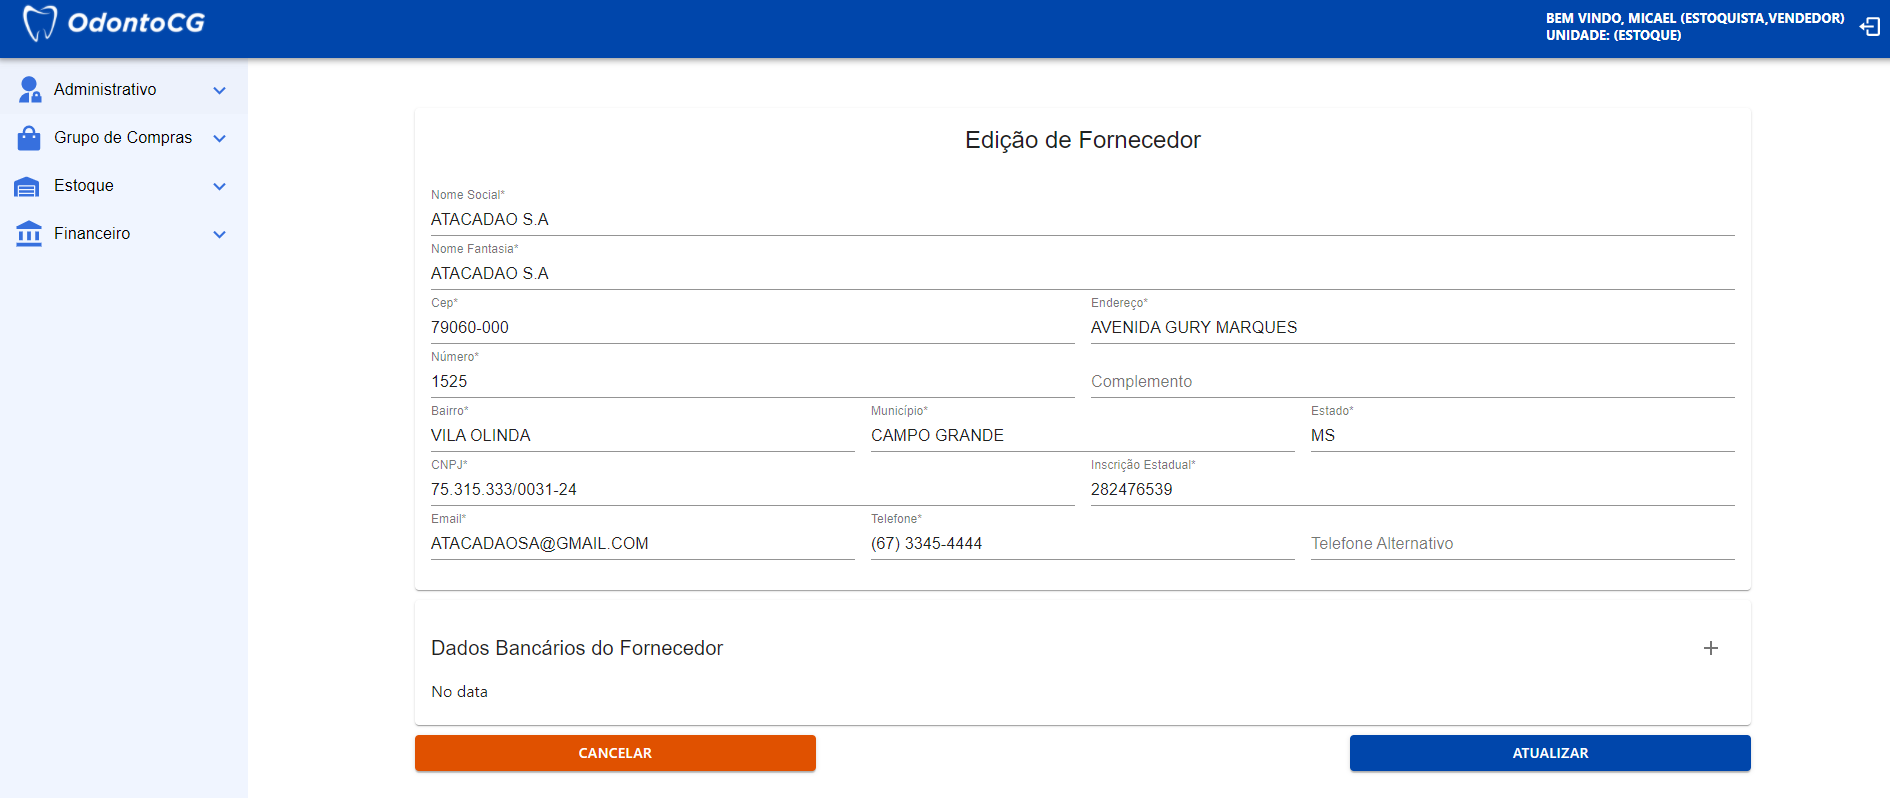Click the Estoque warehouse icon

point(28,187)
